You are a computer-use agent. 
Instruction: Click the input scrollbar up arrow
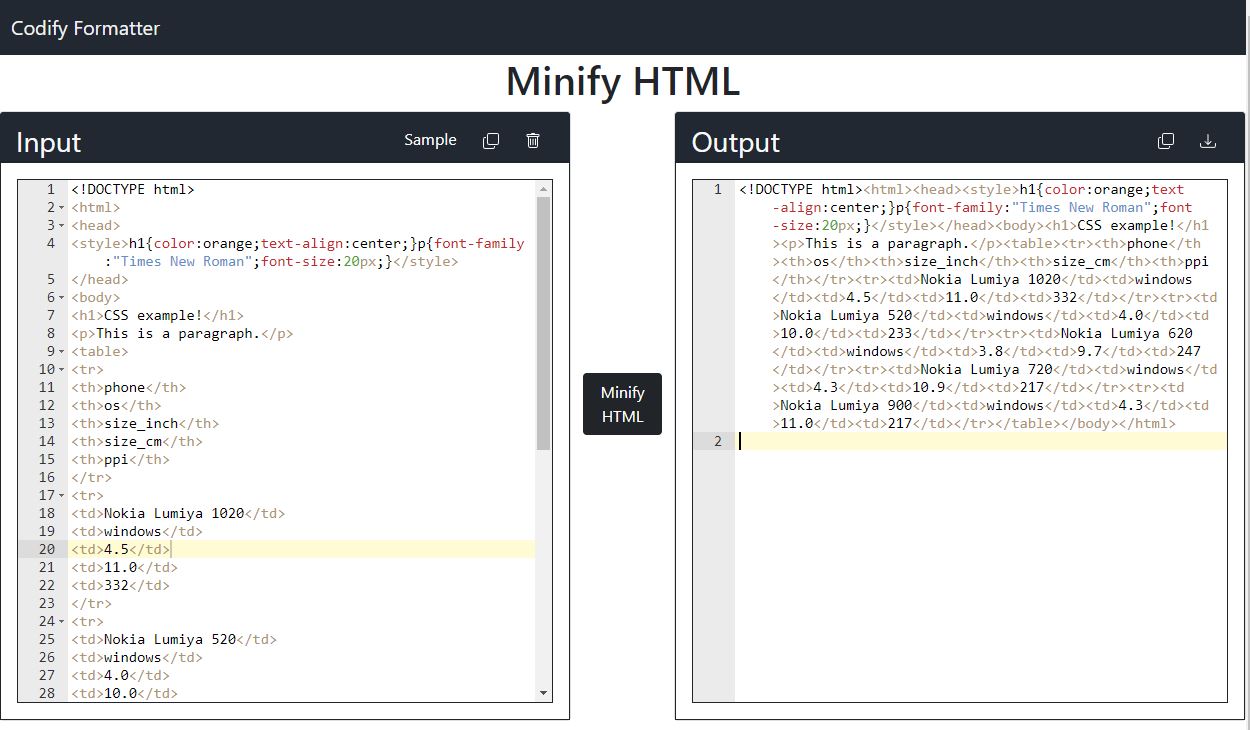pyautogui.click(x=544, y=188)
